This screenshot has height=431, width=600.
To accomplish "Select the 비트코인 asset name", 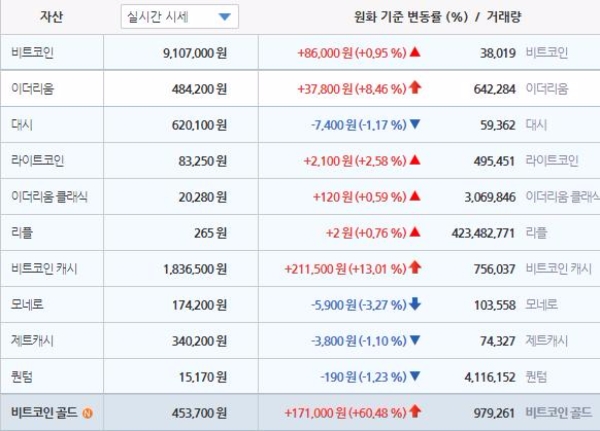I will click(x=32, y=52).
